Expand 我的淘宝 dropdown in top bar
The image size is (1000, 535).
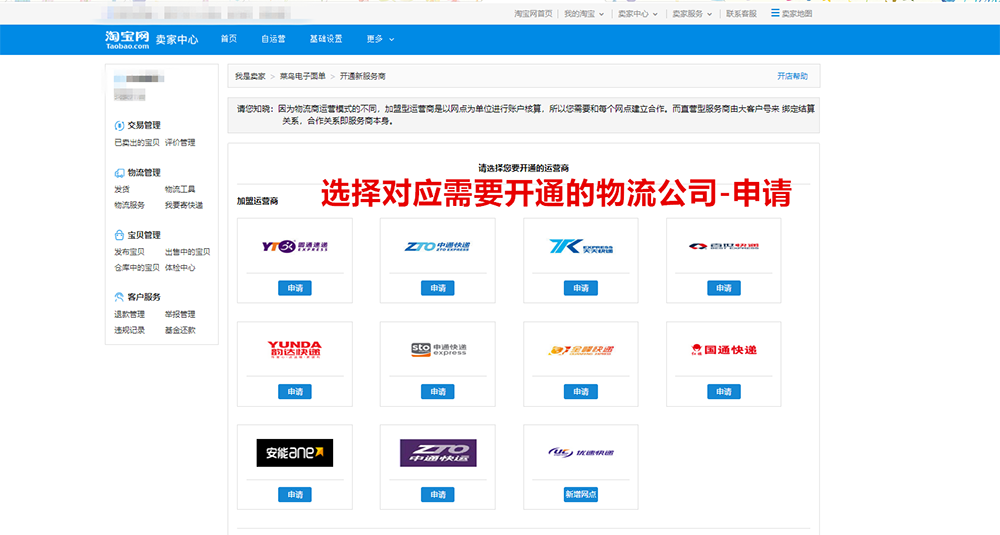click(x=584, y=13)
